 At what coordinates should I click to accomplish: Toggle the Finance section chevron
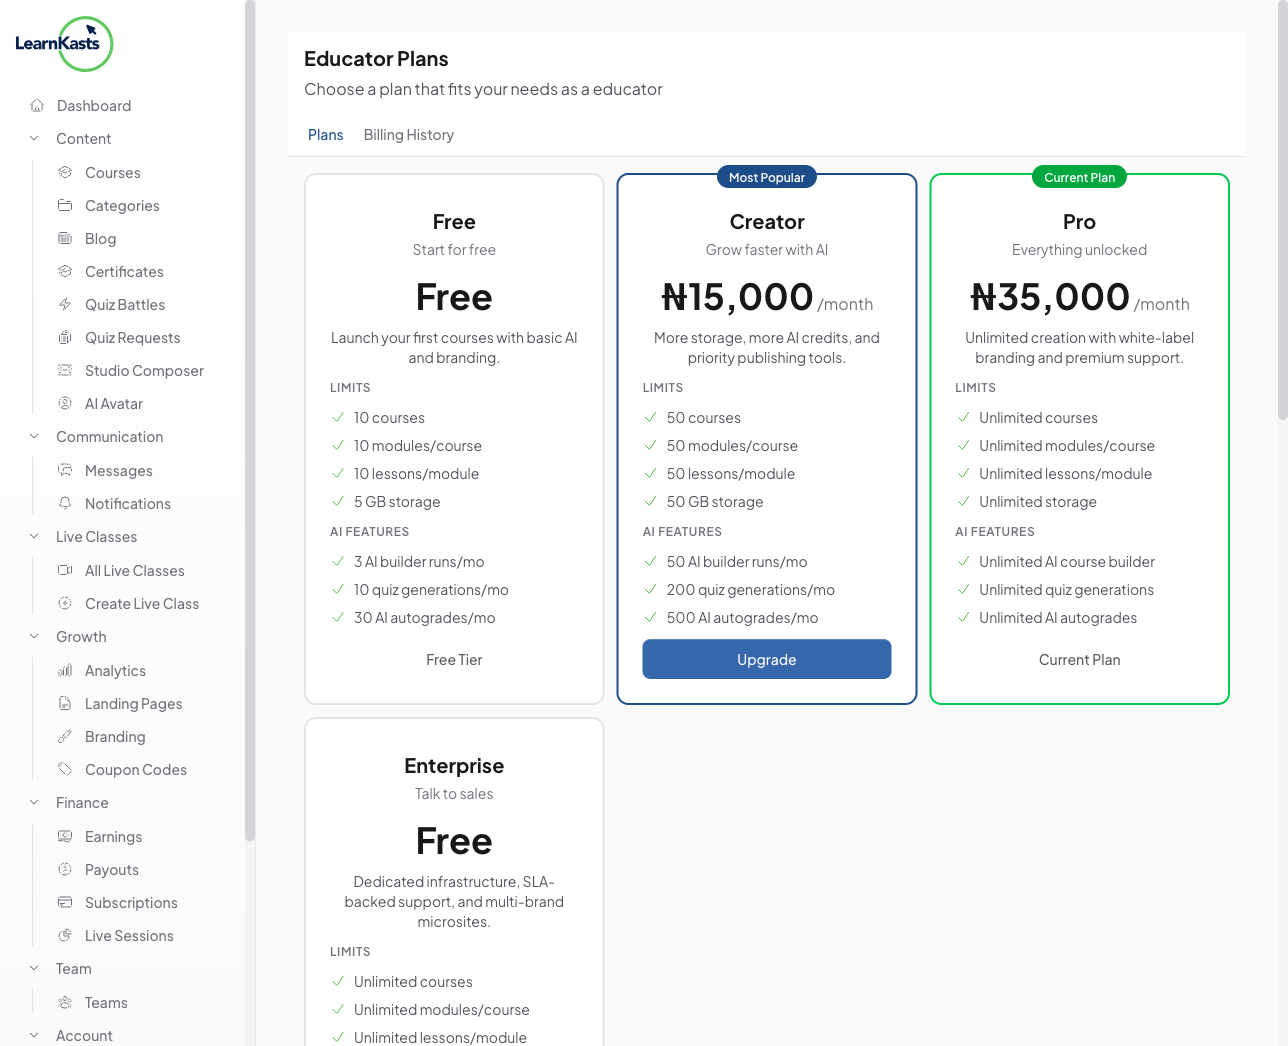34,802
